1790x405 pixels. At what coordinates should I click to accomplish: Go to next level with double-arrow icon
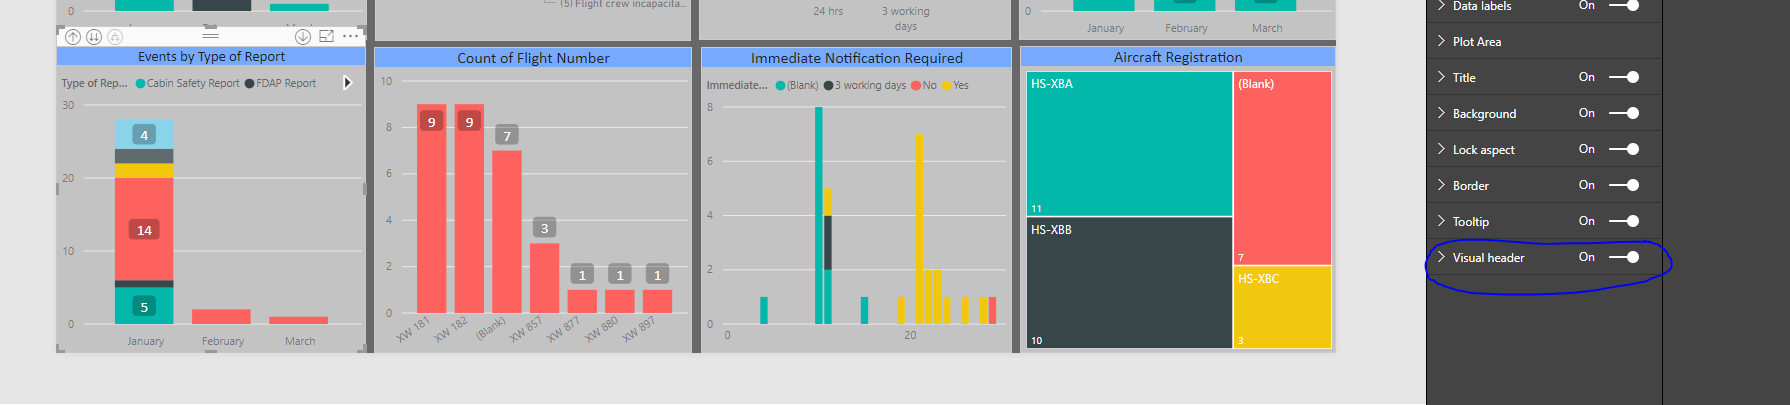(94, 36)
